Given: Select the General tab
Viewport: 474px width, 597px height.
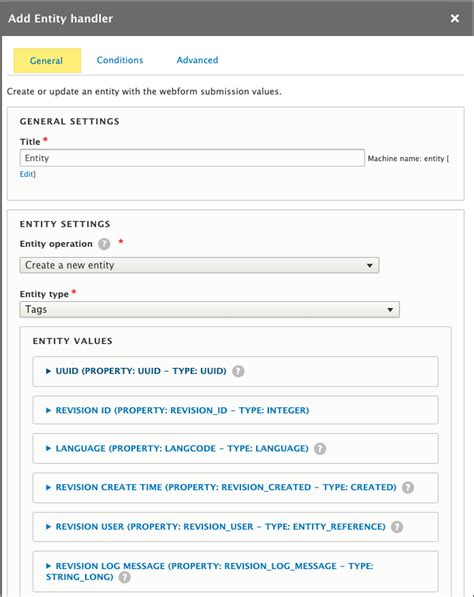Looking at the screenshot, I should [x=47, y=60].
